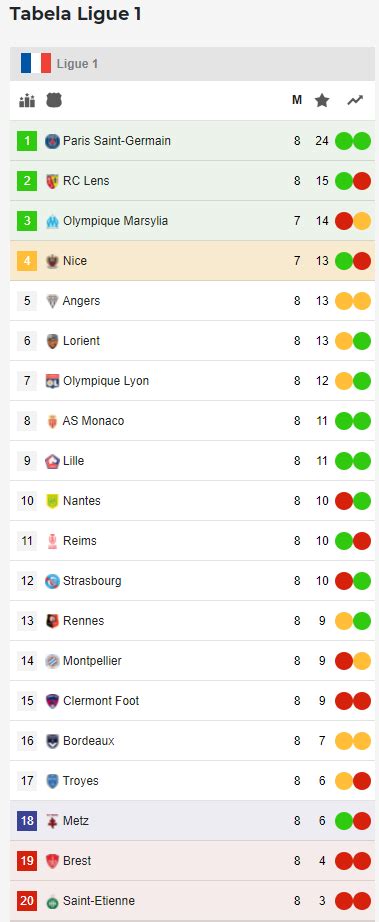Open RC Lens team link

click(x=86, y=181)
